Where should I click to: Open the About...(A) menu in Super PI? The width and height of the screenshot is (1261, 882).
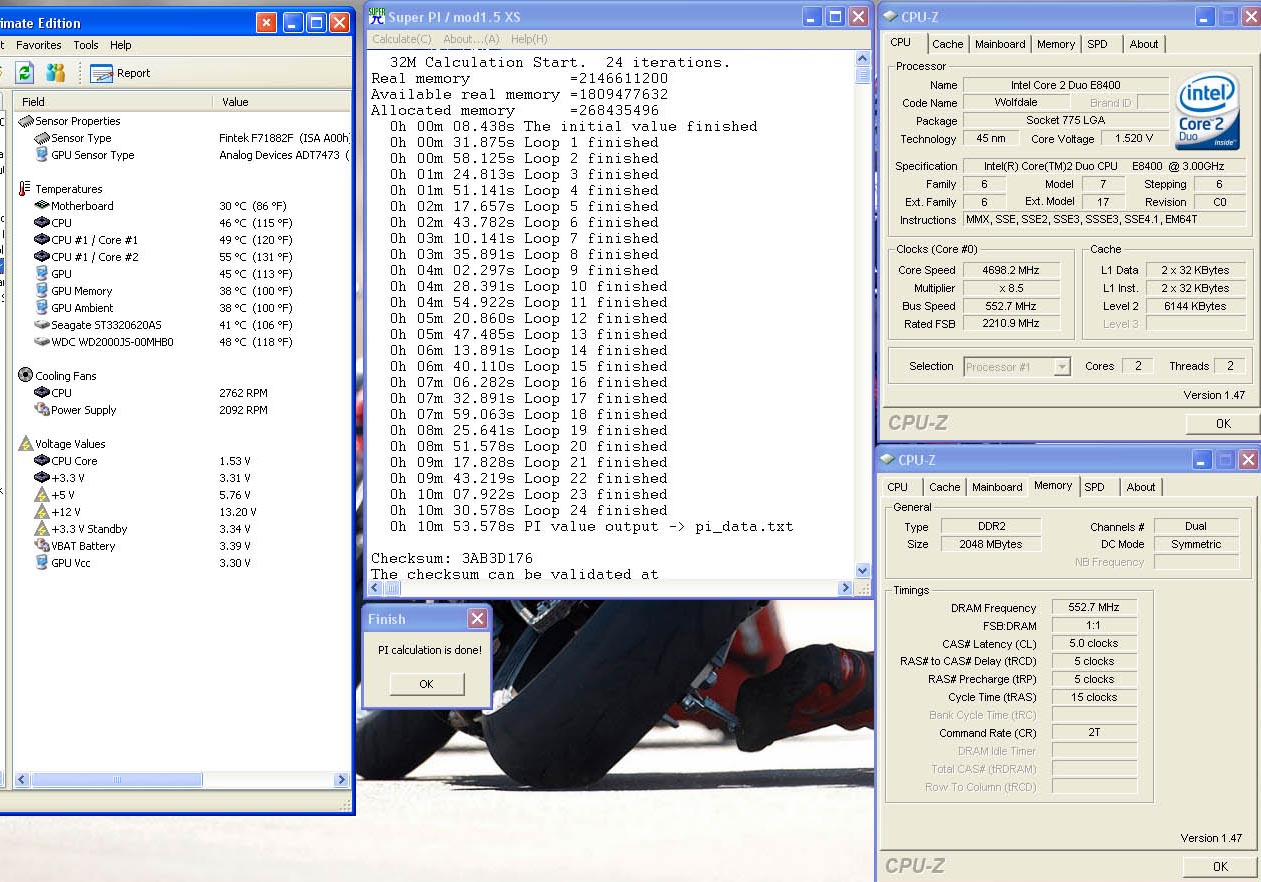[x=471, y=39]
